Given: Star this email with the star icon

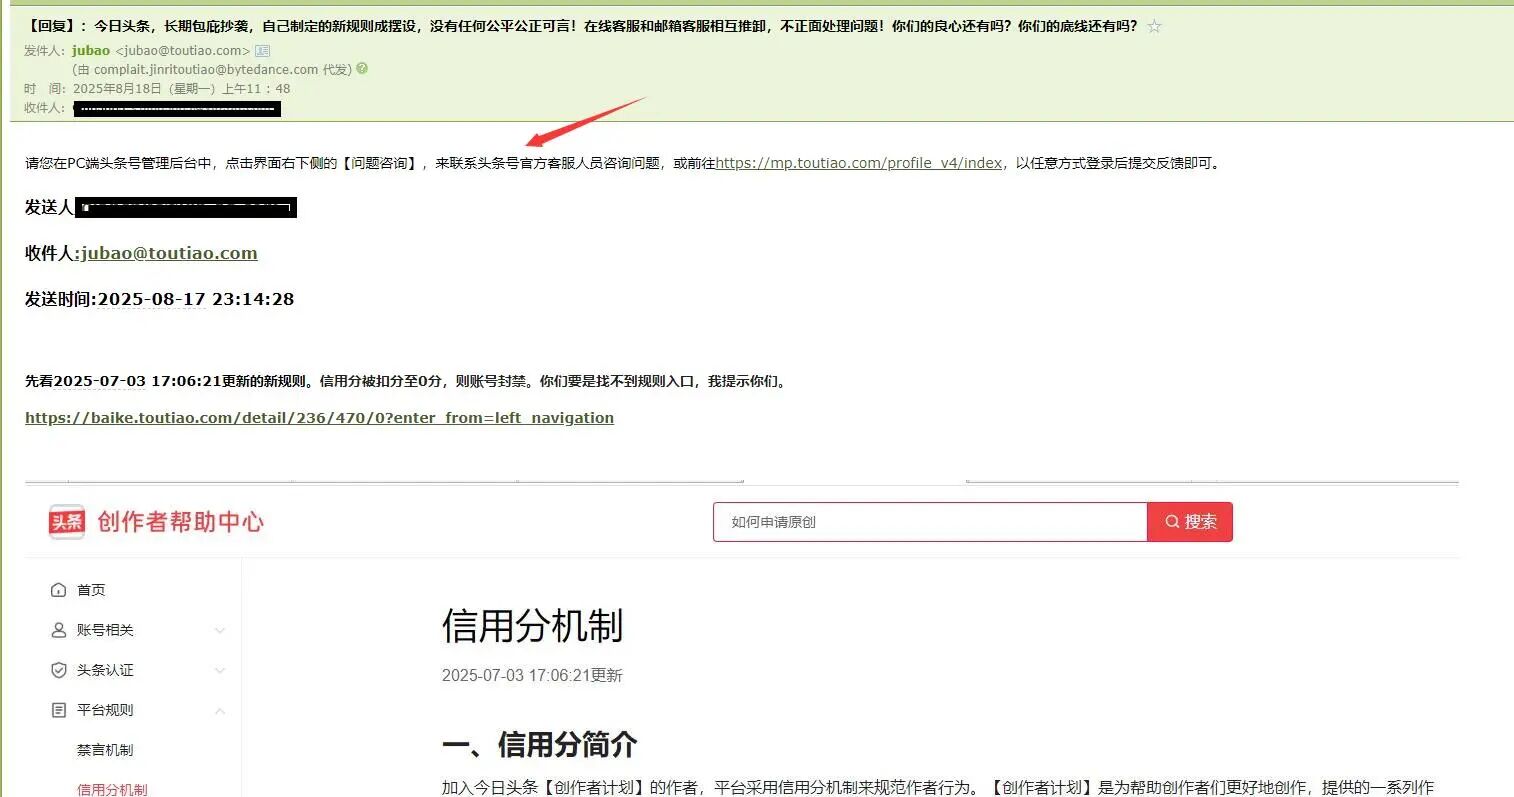Looking at the screenshot, I should click(1154, 27).
